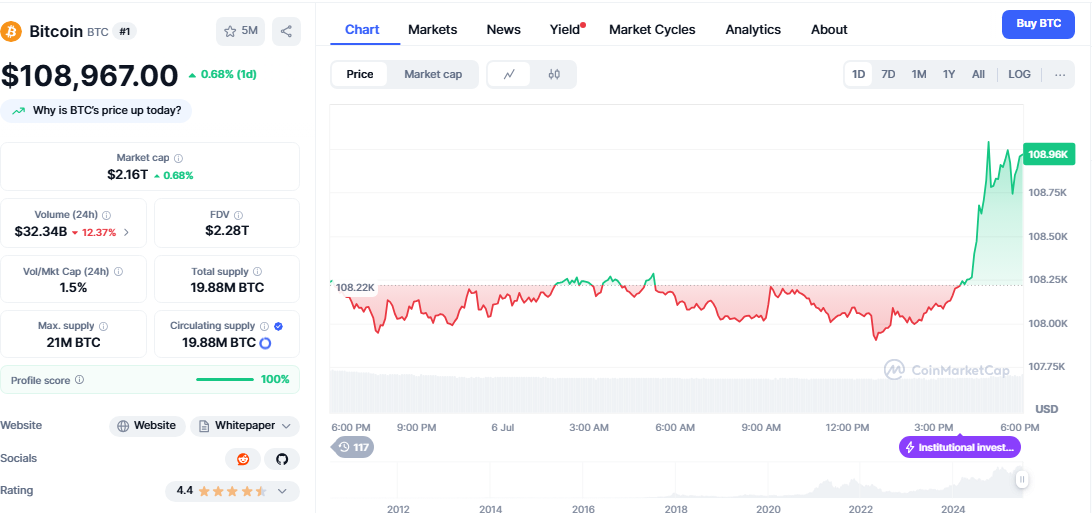Click the $2.16T market cap value
This screenshot has width=1092, height=513.
[x=127, y=175]
